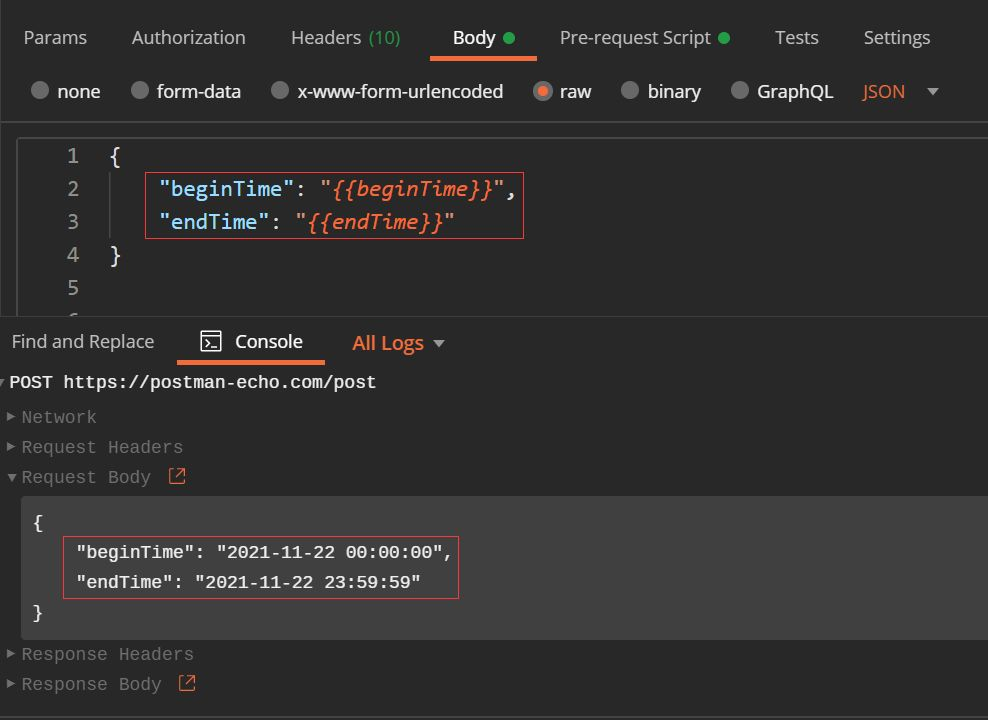Click the beginTime variable in editor
The height and width of the screenshot is (720, 988).
pos(414,189)
